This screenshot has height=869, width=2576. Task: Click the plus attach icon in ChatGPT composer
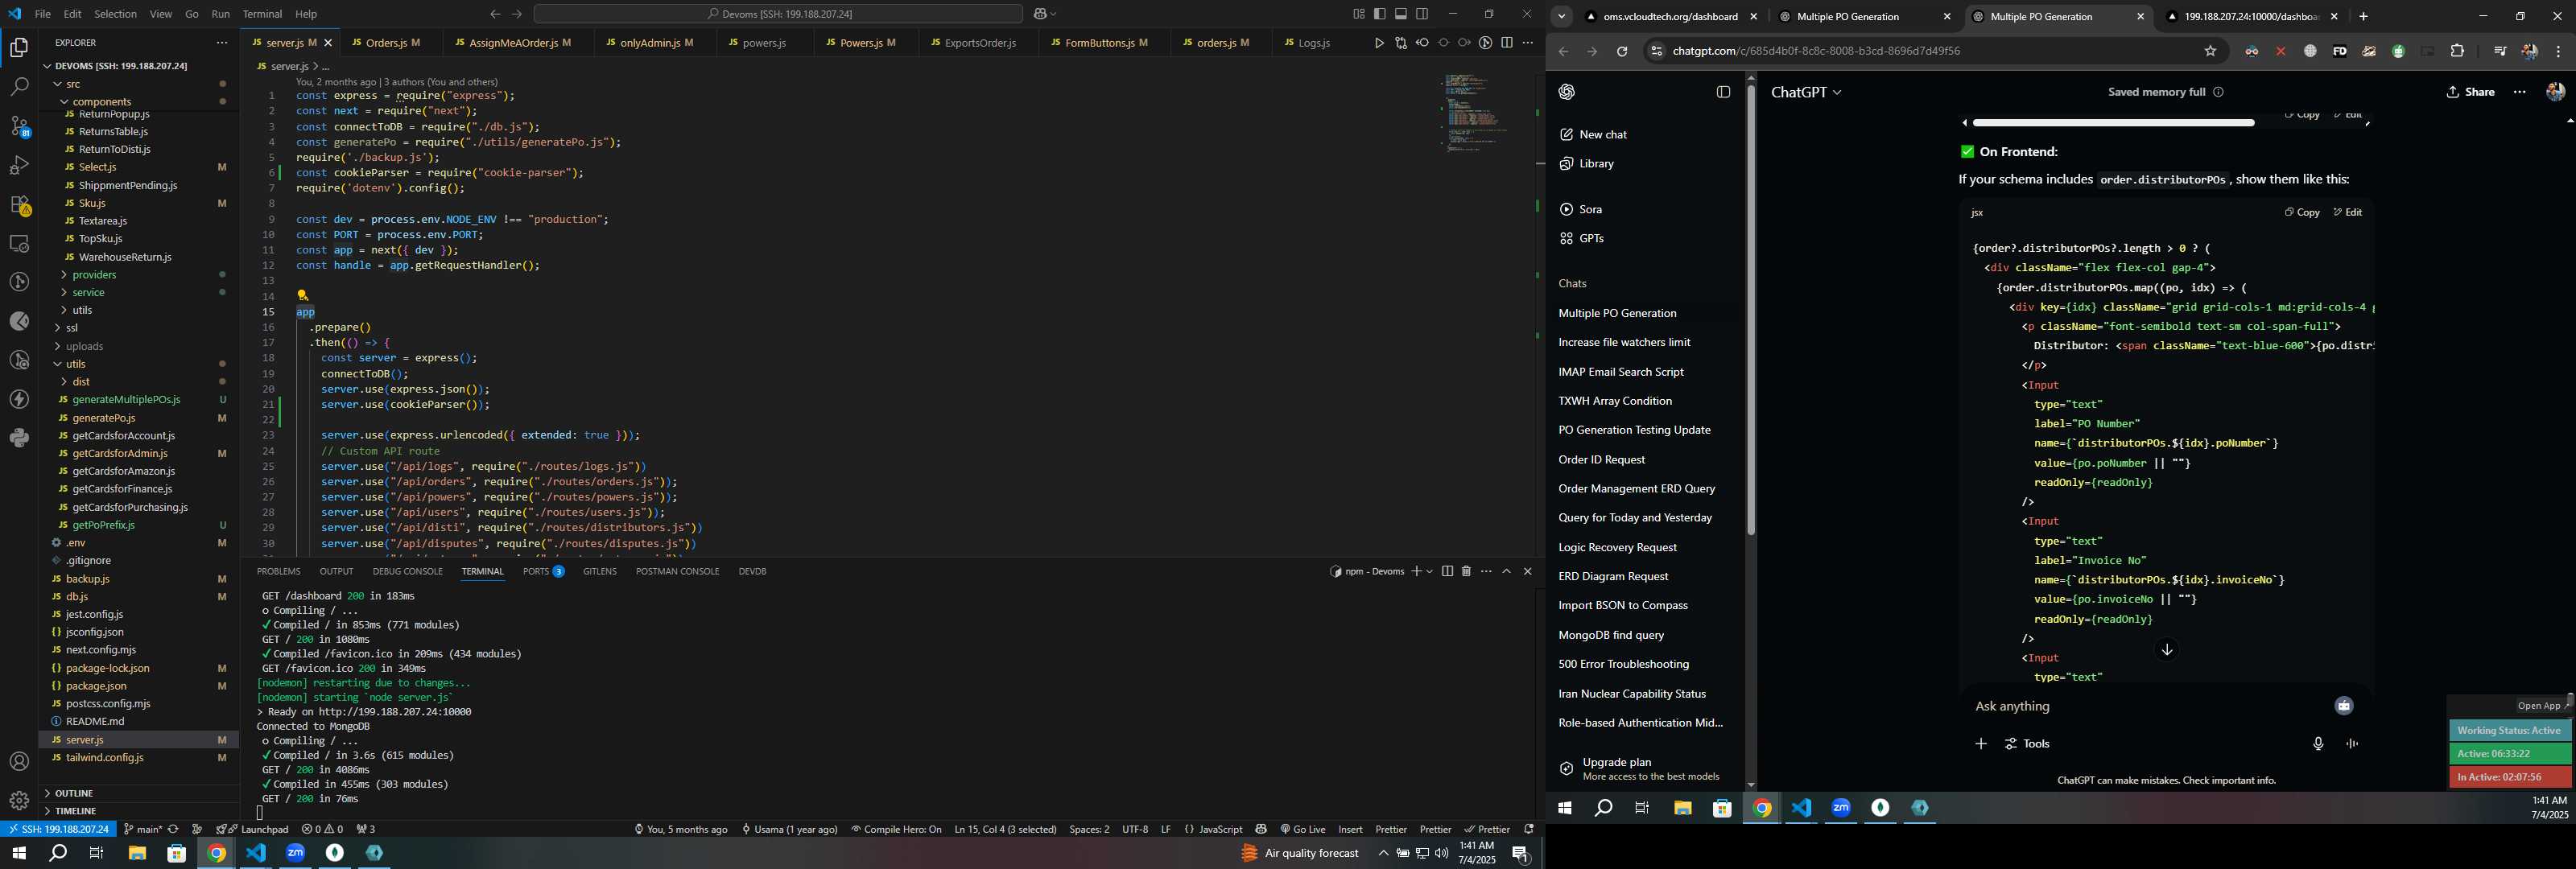1980,744
